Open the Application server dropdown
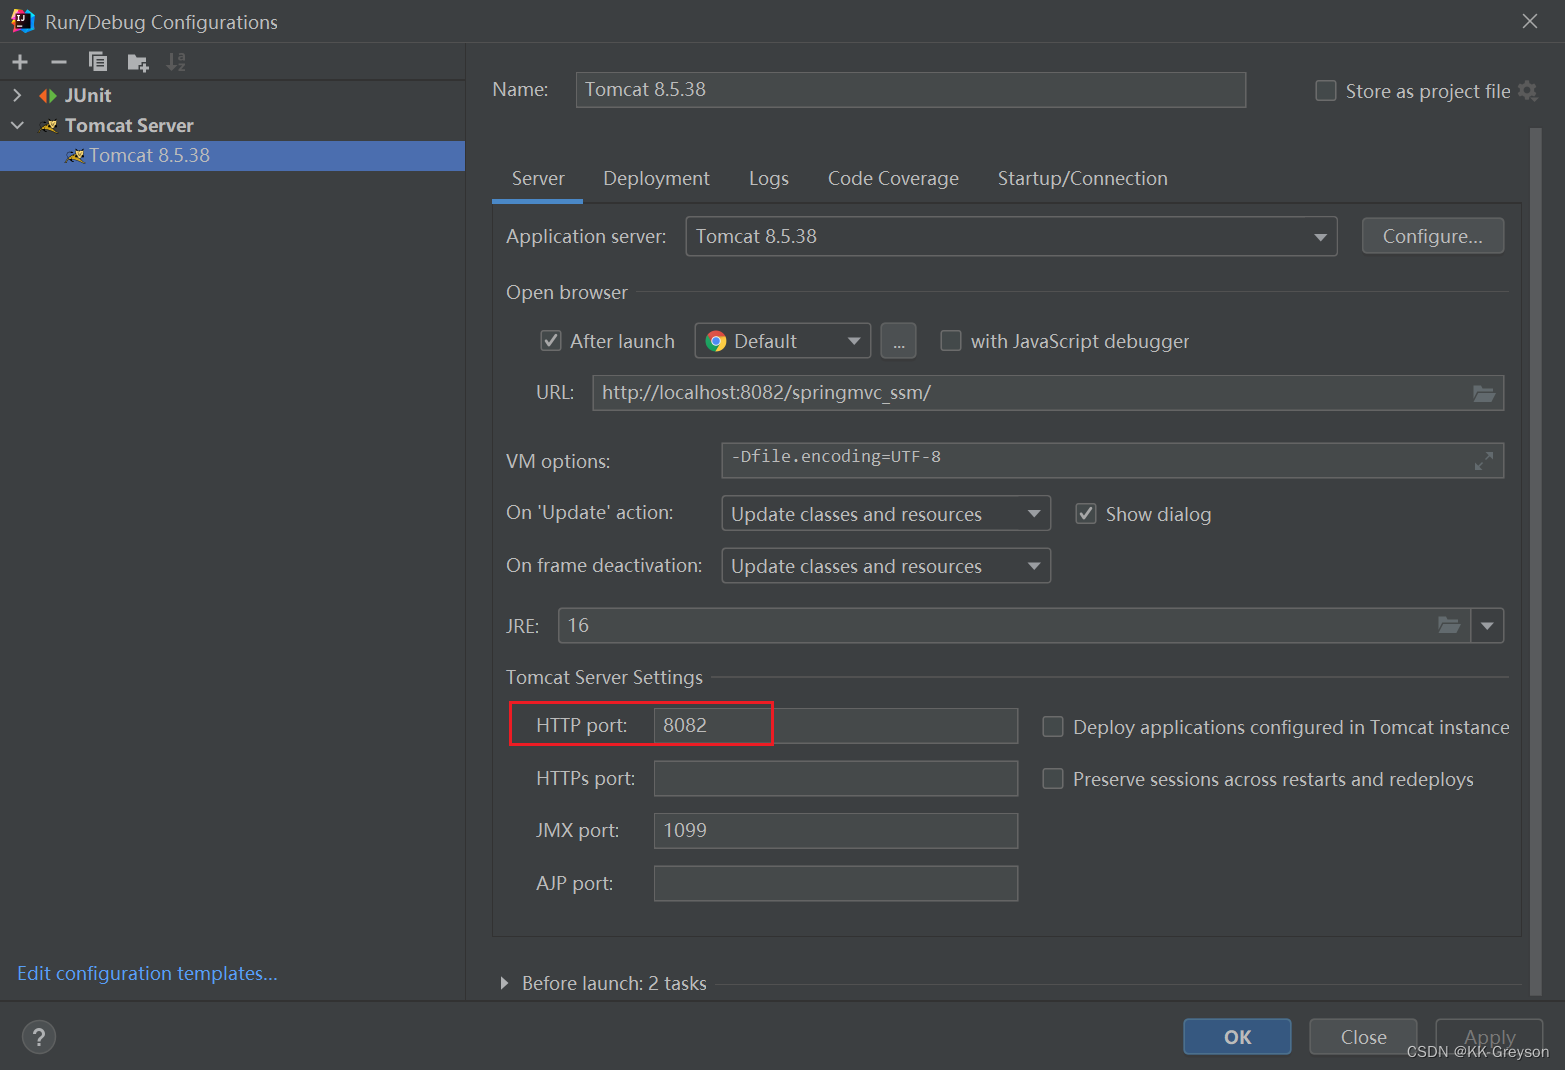Screen dimensions: 1565x1070 [x=1011, y=237]
